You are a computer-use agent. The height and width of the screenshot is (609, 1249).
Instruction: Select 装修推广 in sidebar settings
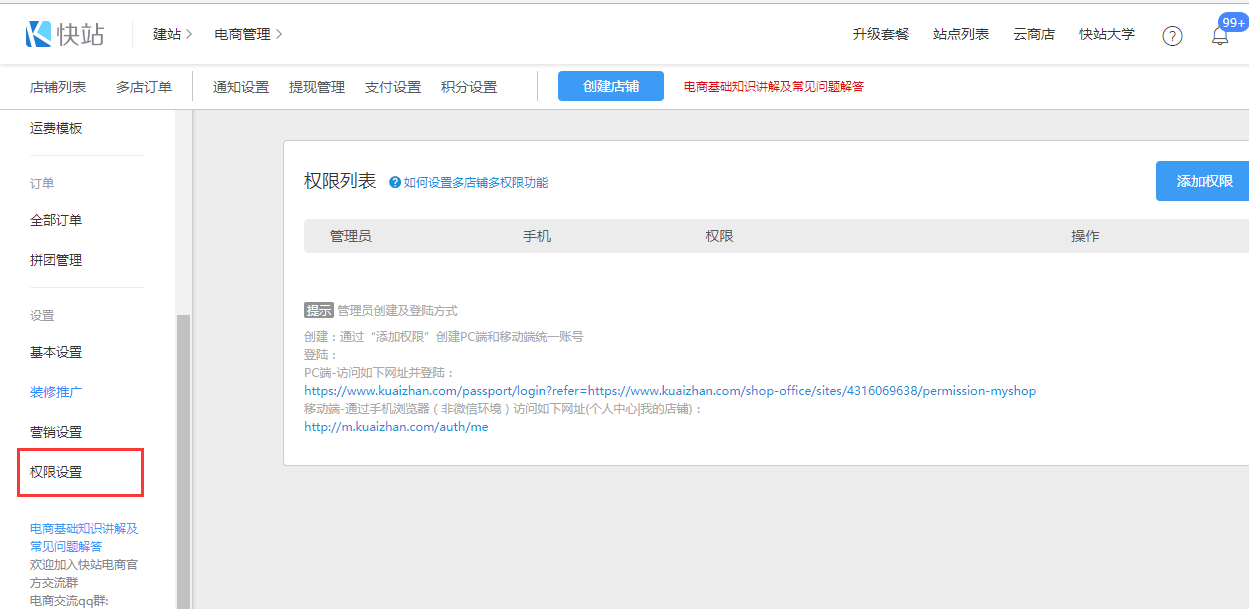(x=56, y=392)
